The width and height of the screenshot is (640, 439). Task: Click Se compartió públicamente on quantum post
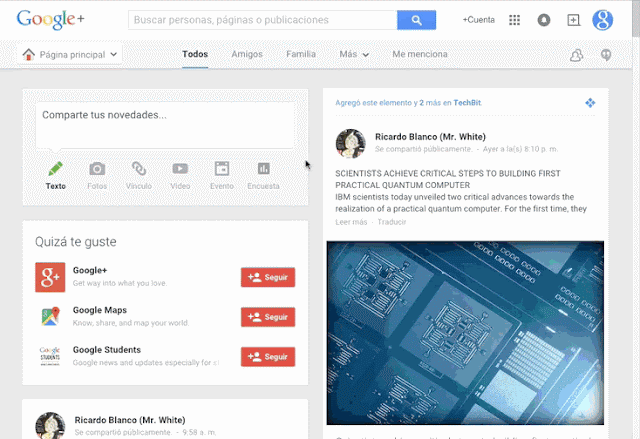tap(423, 149)
